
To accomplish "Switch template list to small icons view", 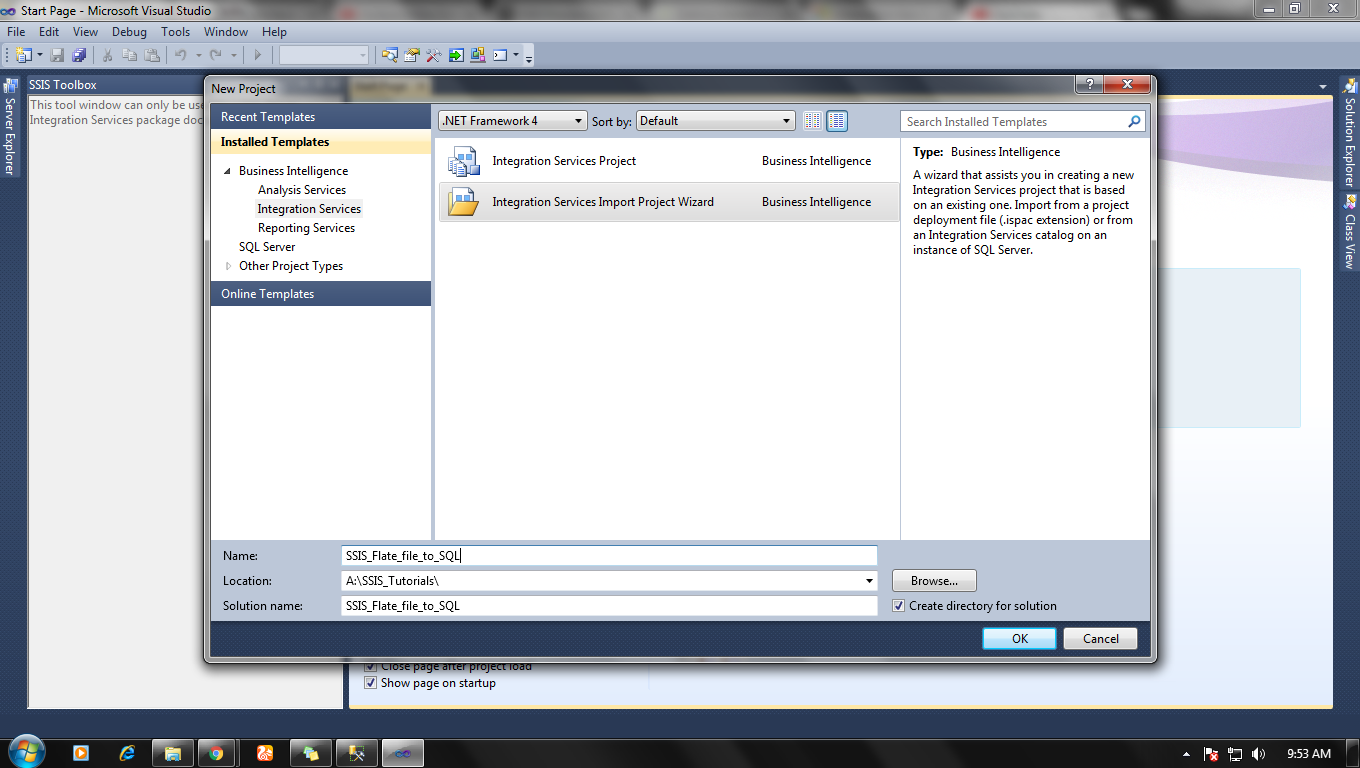I will point(813,121).
